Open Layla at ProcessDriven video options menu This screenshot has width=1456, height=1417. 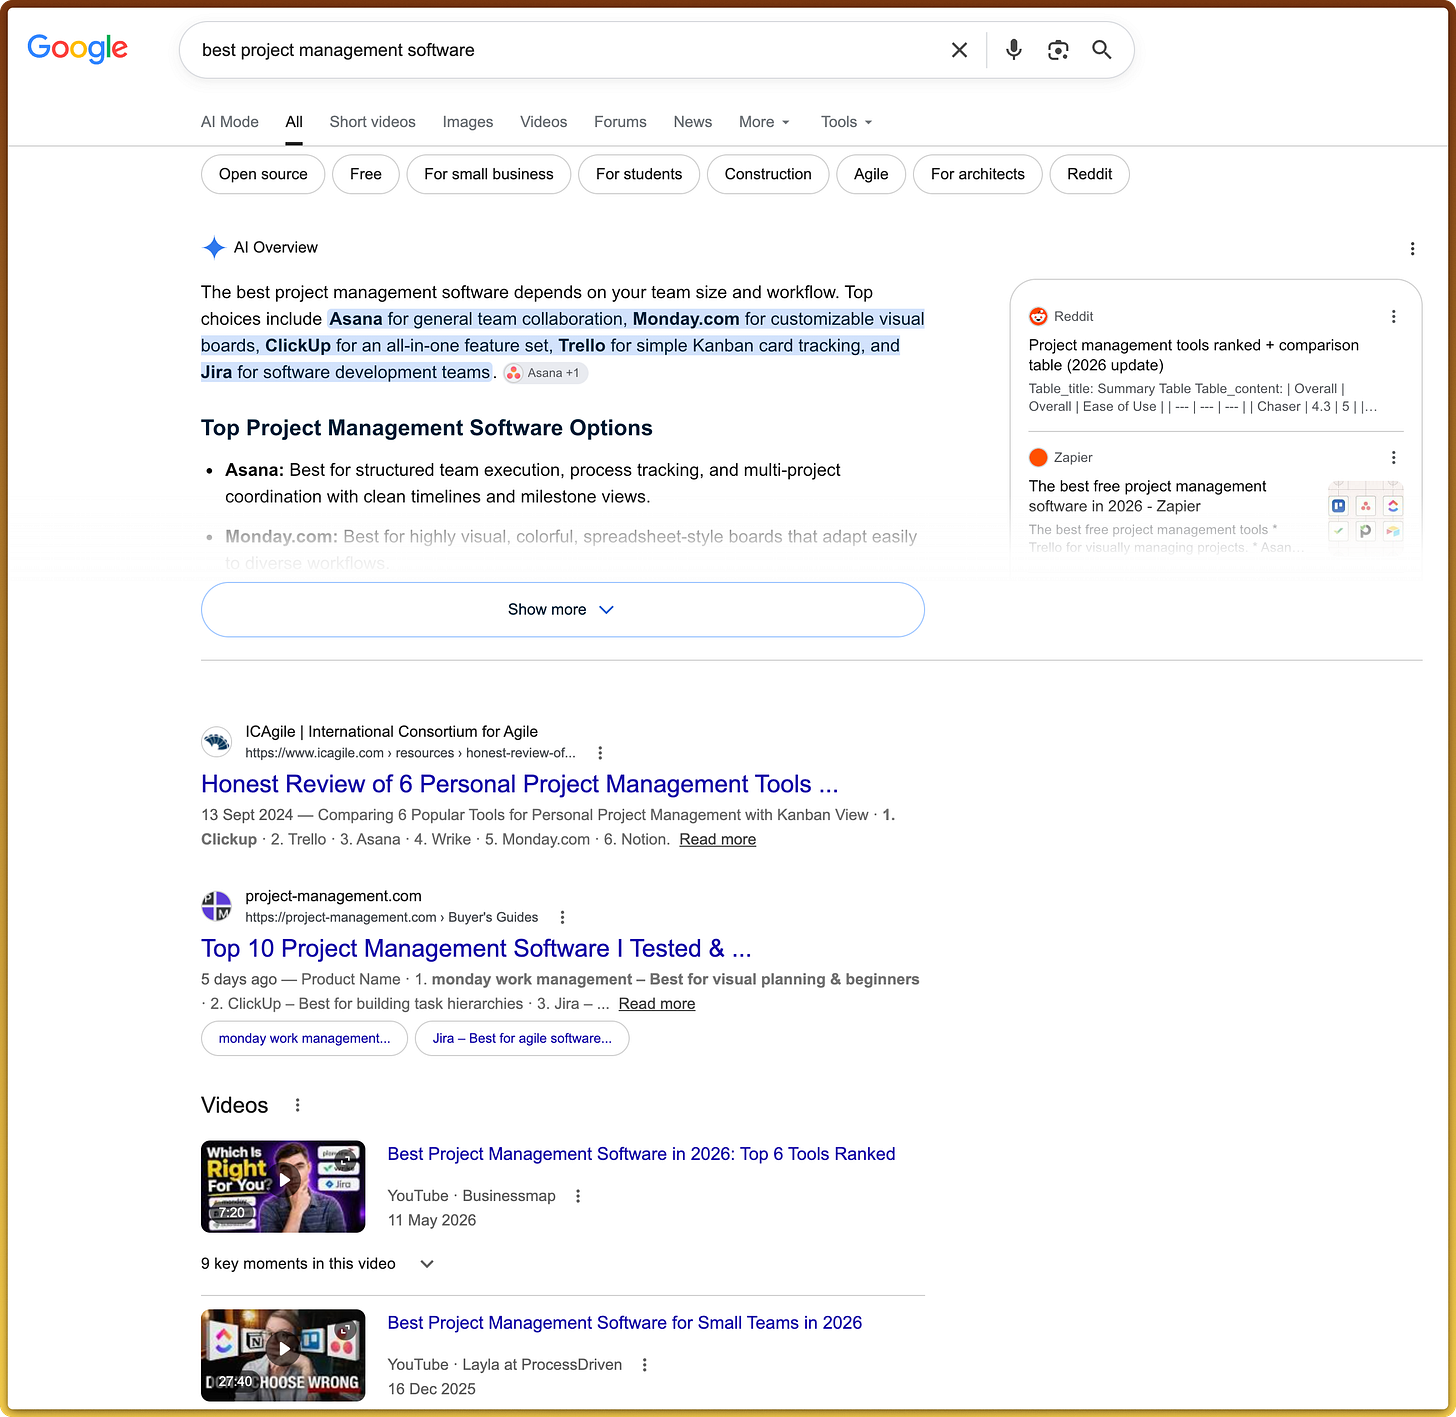pyautogui.click(x=645, y=1365)
